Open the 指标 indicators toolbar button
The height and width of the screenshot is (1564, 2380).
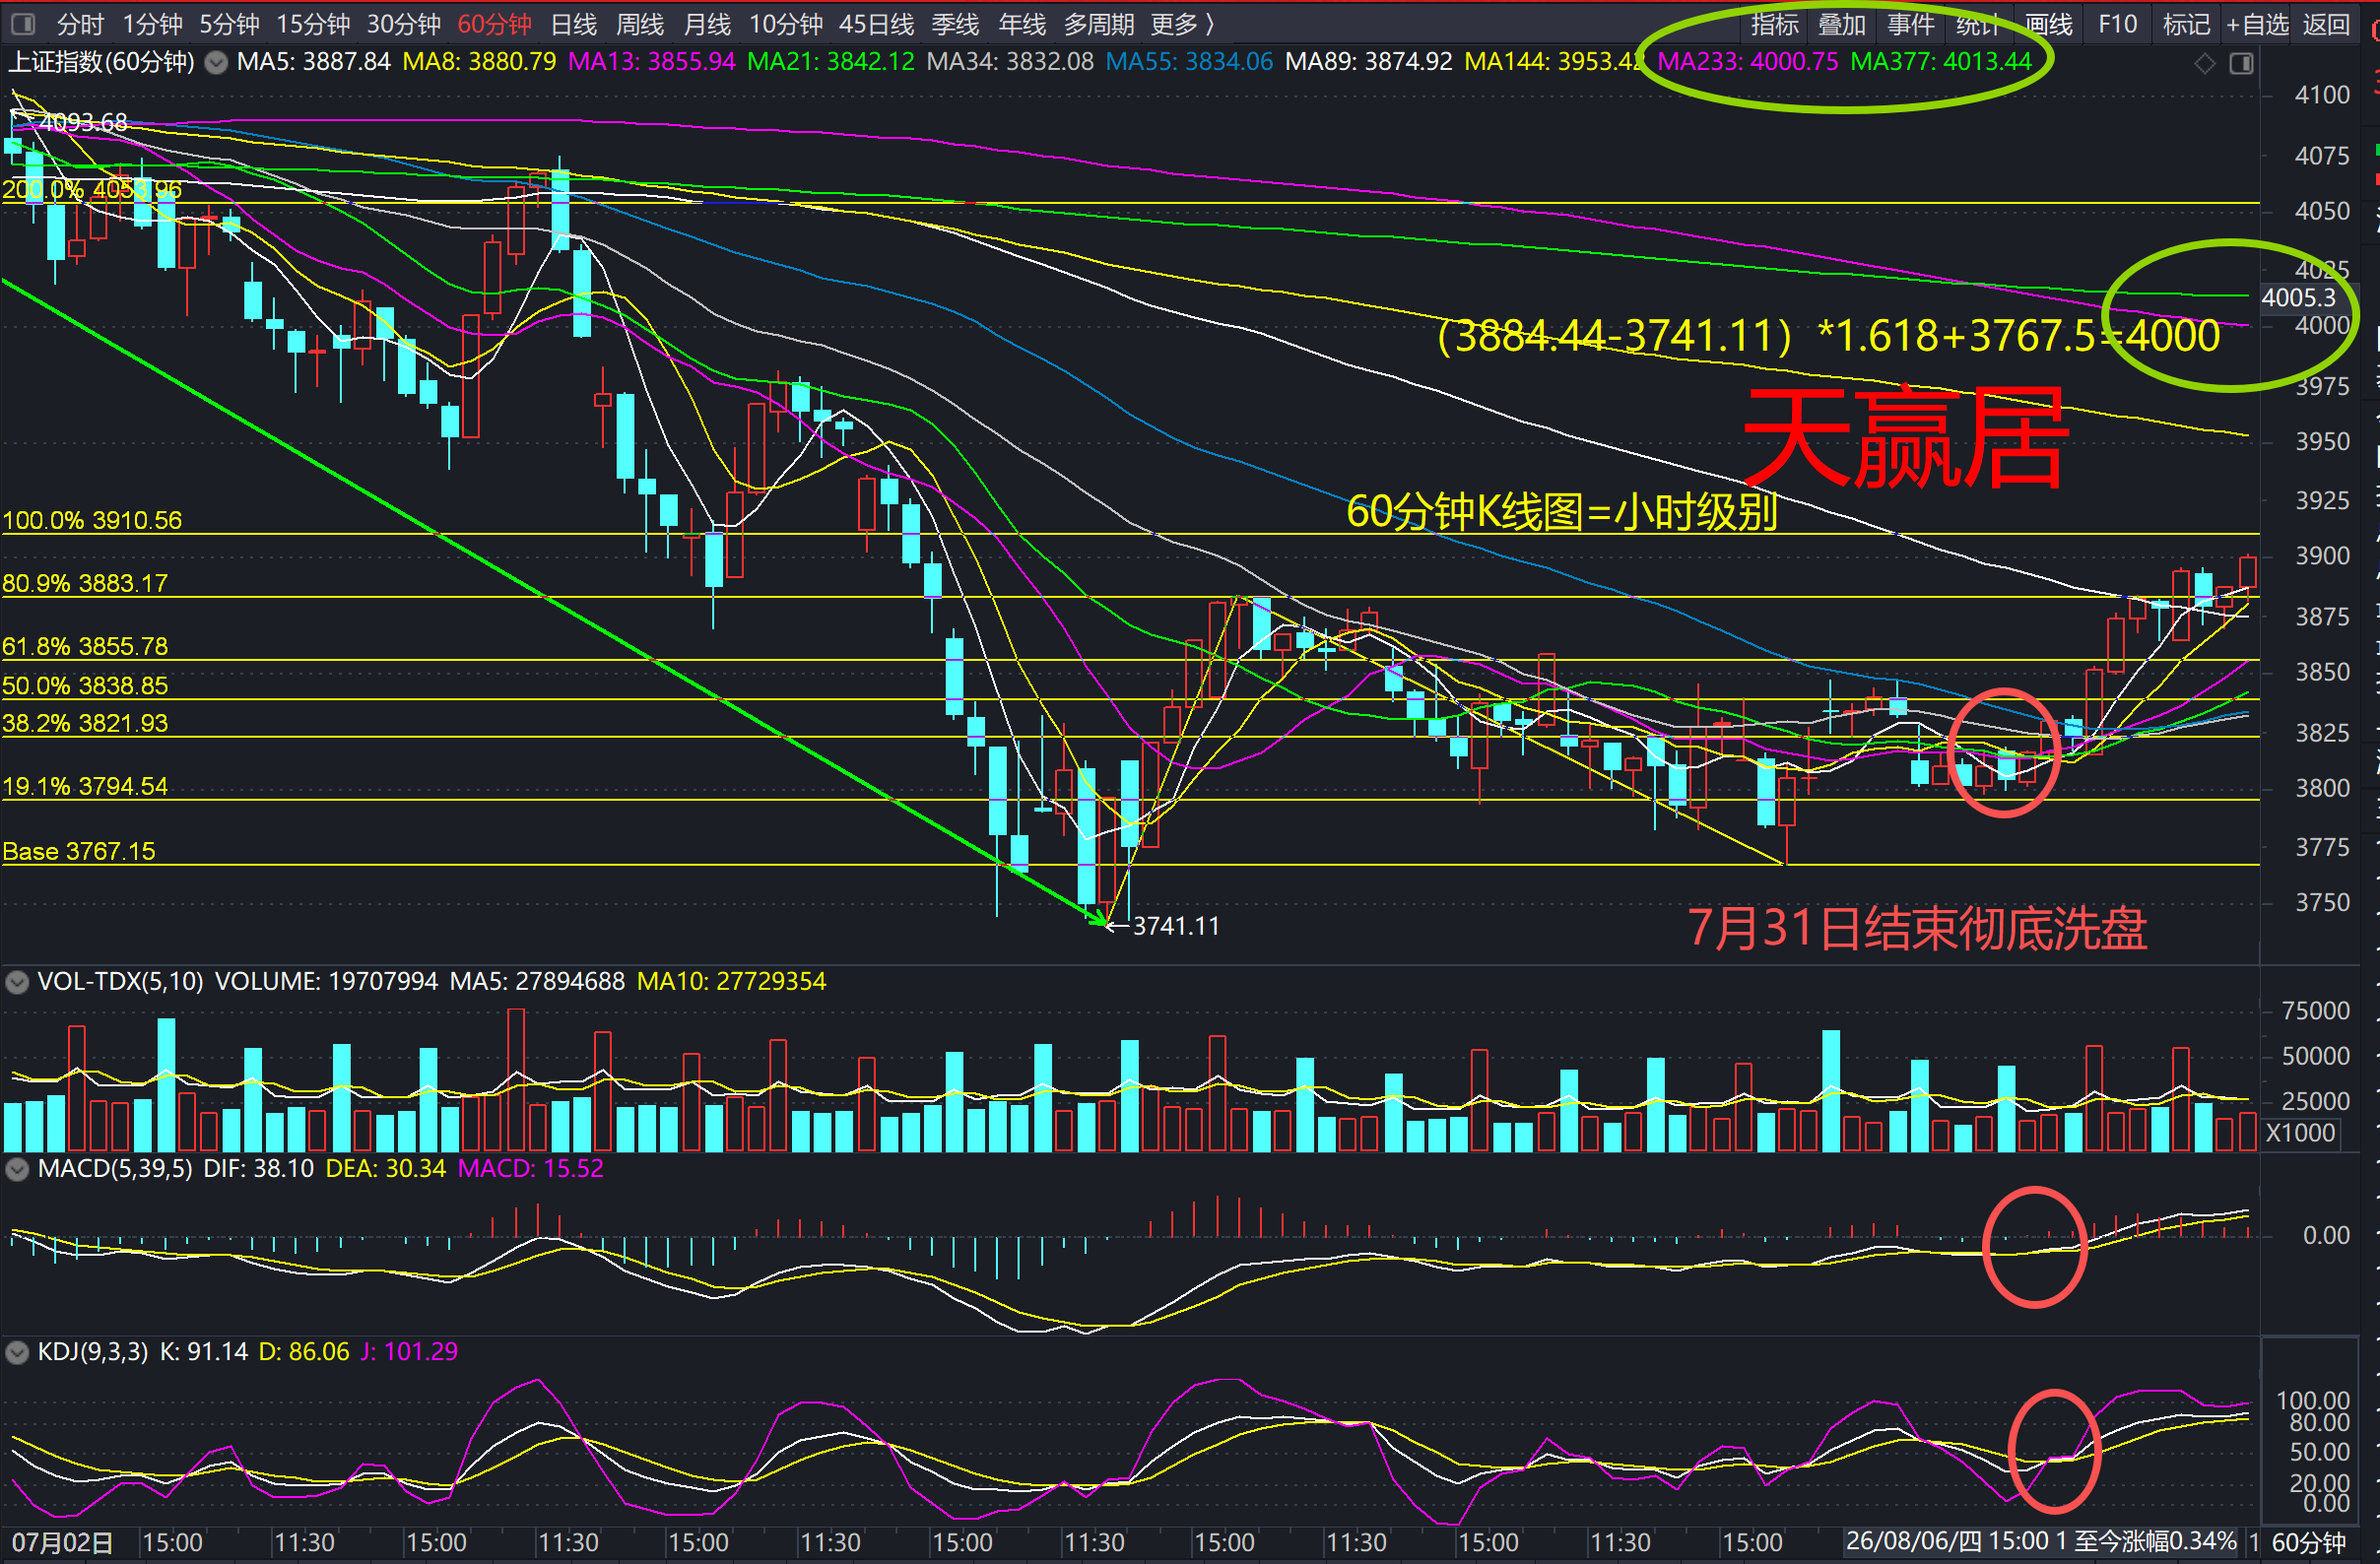click(1774, 24)
